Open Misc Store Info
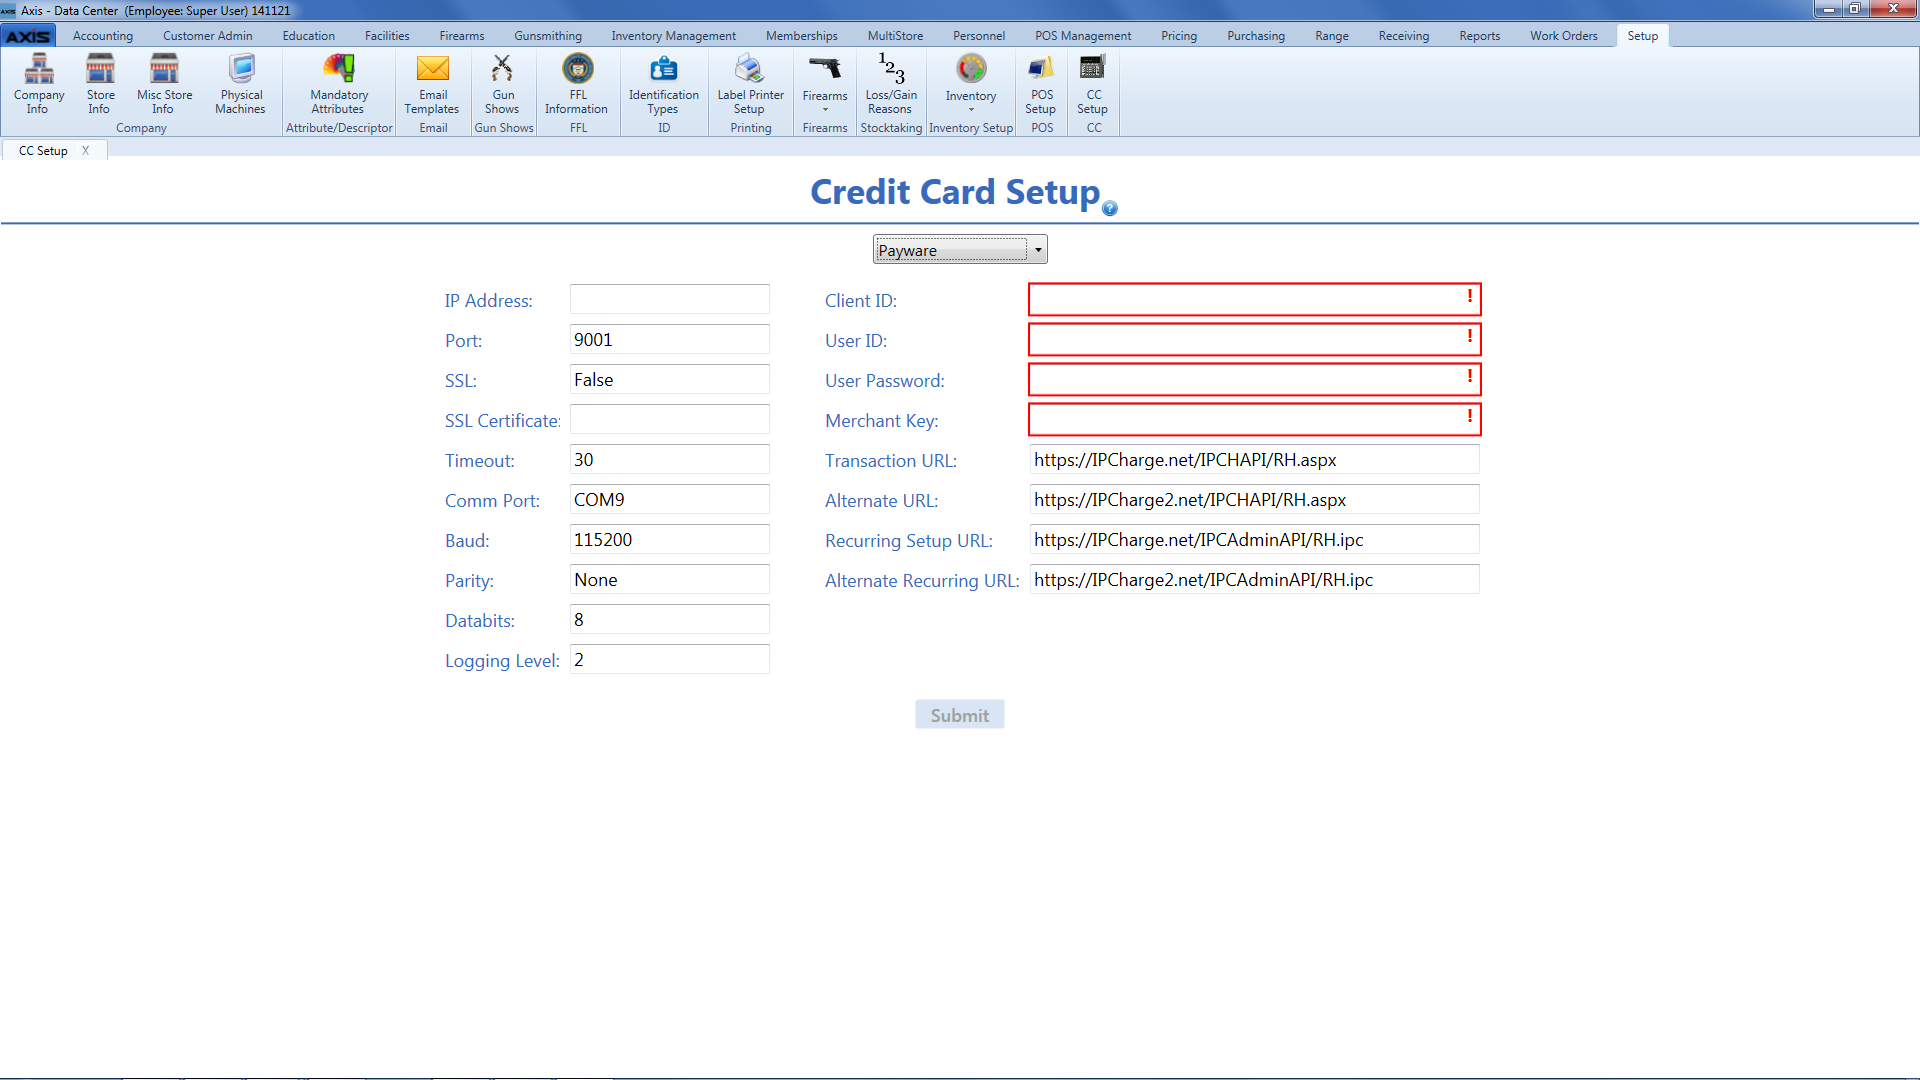Screen dimensions: 1920x1080 pyautogui.click(x=164, y=84)
